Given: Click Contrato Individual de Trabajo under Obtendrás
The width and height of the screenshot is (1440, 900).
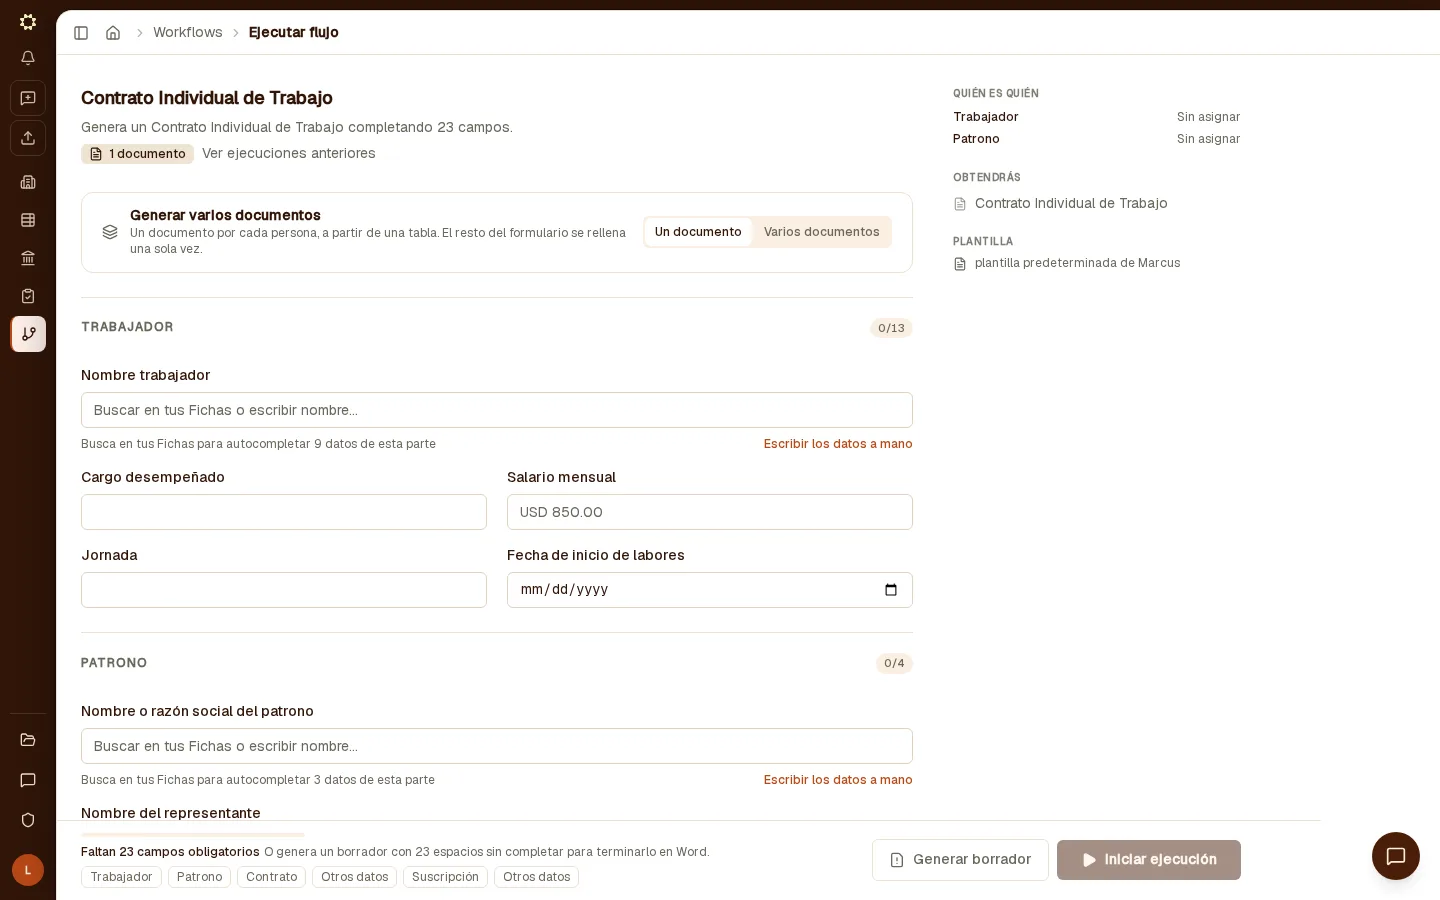Looking at the screenshot, I should point(1071,204).
